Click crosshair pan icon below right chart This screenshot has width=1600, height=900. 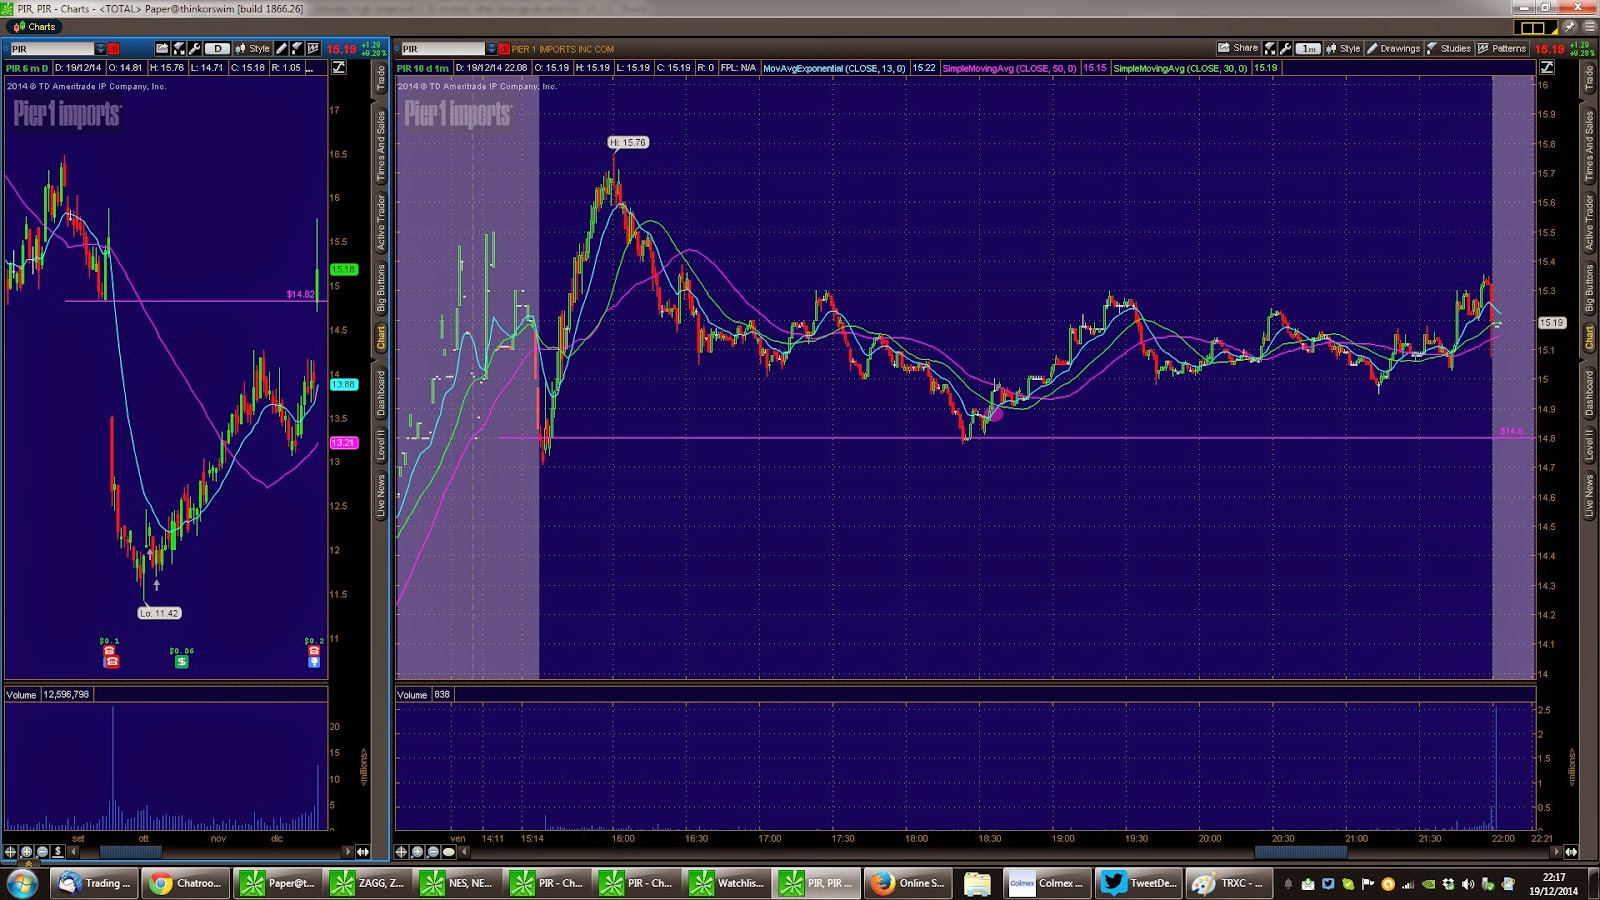[401, 852]
